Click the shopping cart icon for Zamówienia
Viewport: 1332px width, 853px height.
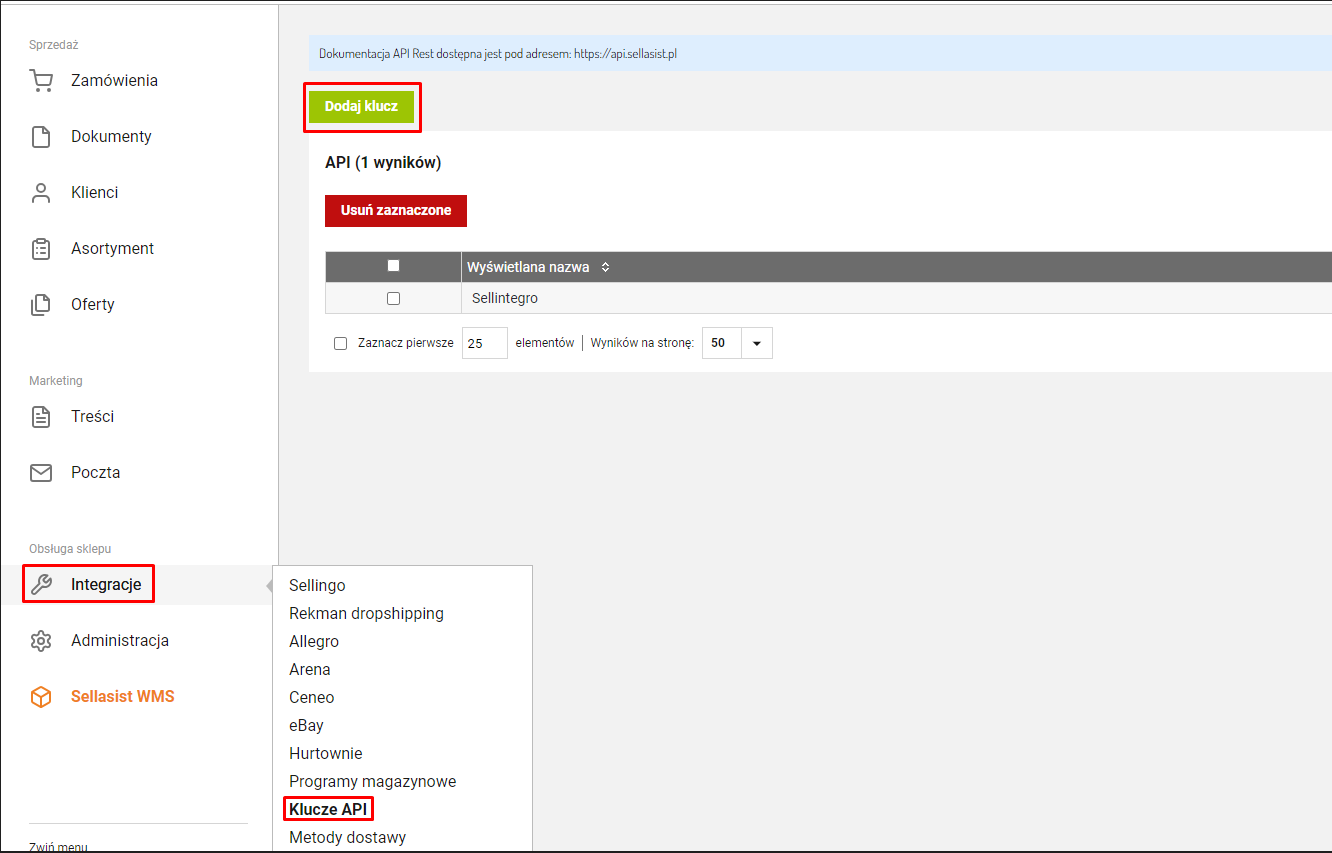tap(41, 80)
